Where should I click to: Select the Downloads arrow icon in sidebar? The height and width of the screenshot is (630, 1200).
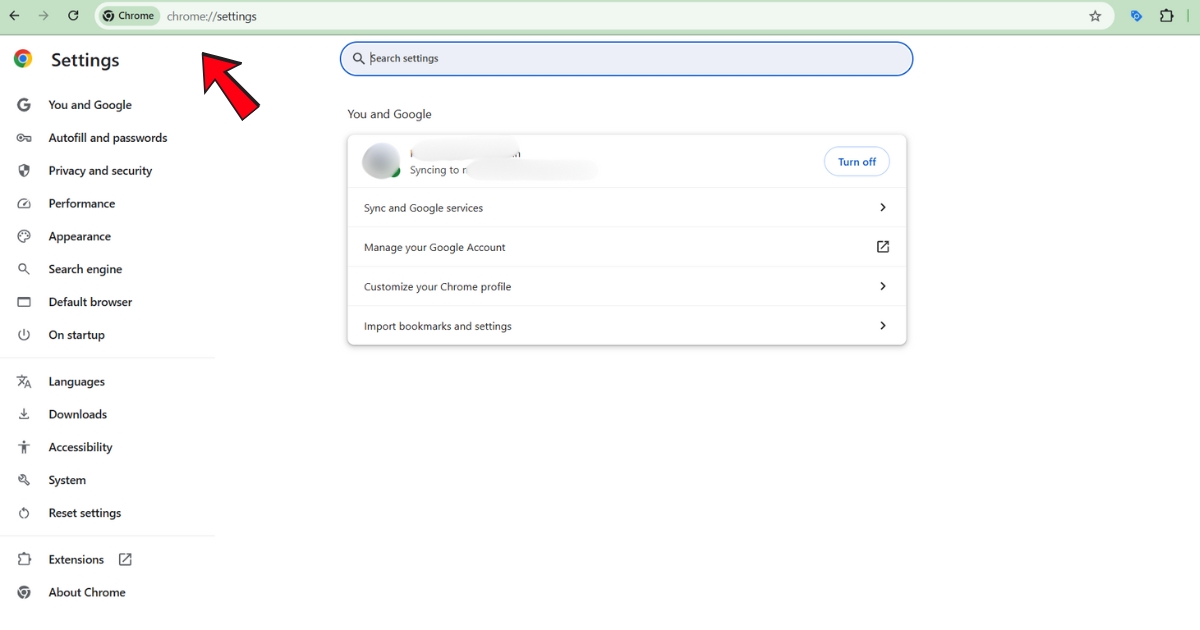23,413
